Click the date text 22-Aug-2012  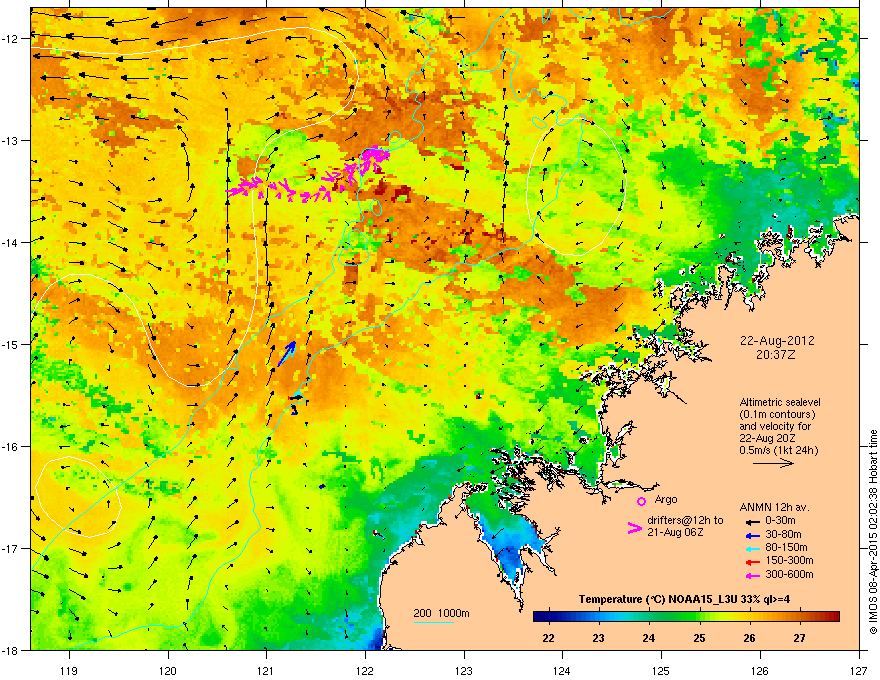pyautogui.click(x=777, y=341)
